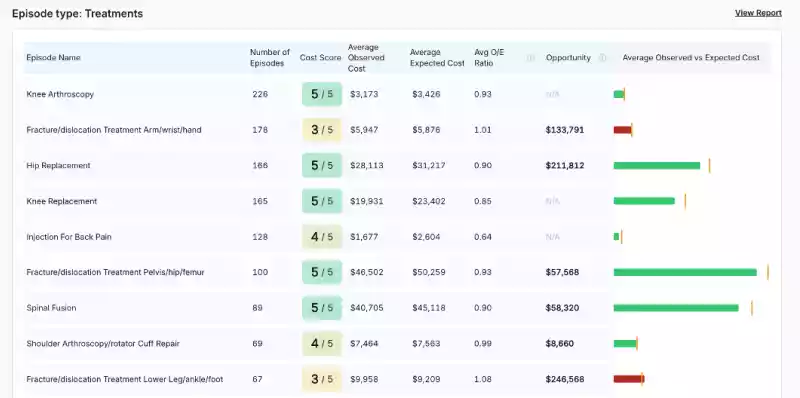This screenshot has height=398, width=800.
Task: Open the View Report link
Action: click(x=758, y=13)
